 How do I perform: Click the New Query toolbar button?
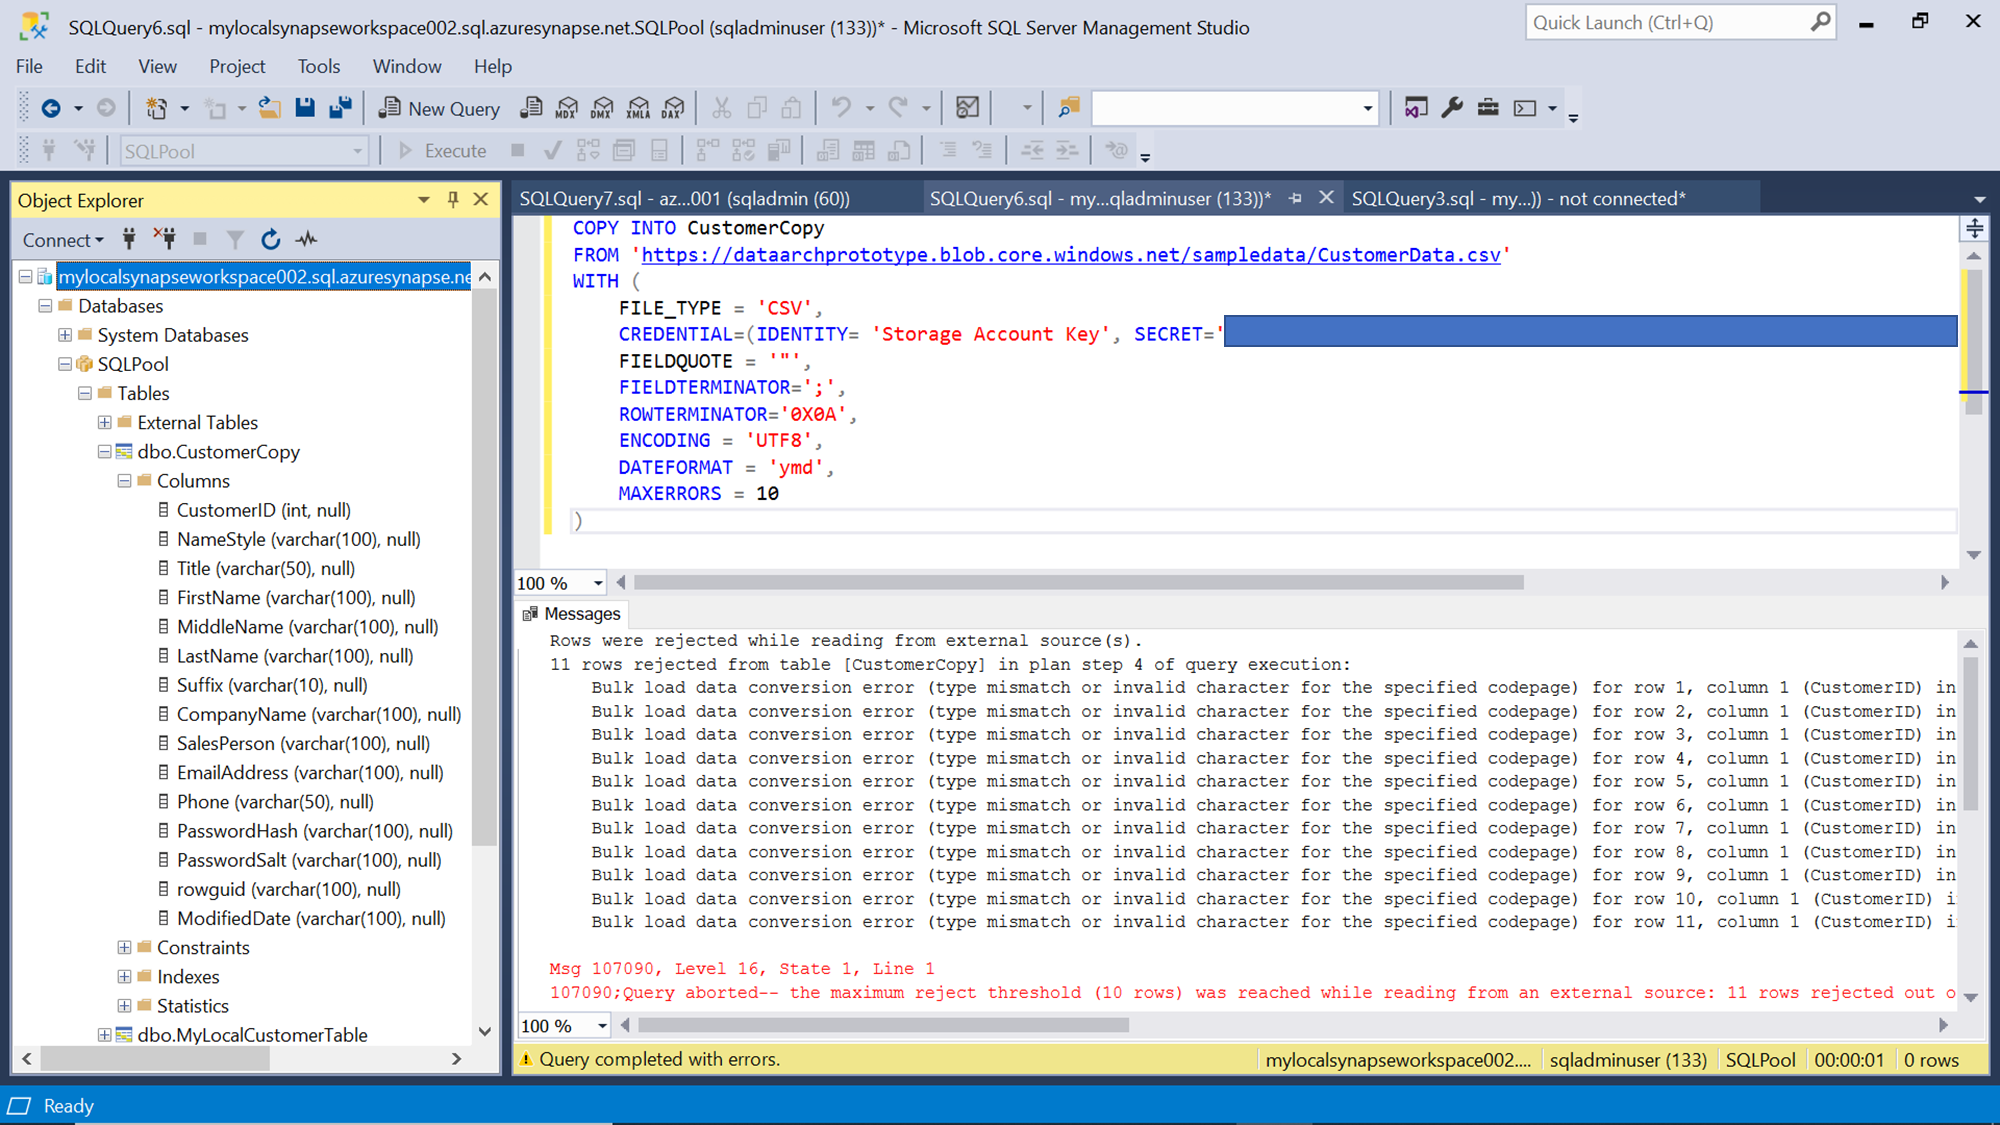click(x=439, y=108)
